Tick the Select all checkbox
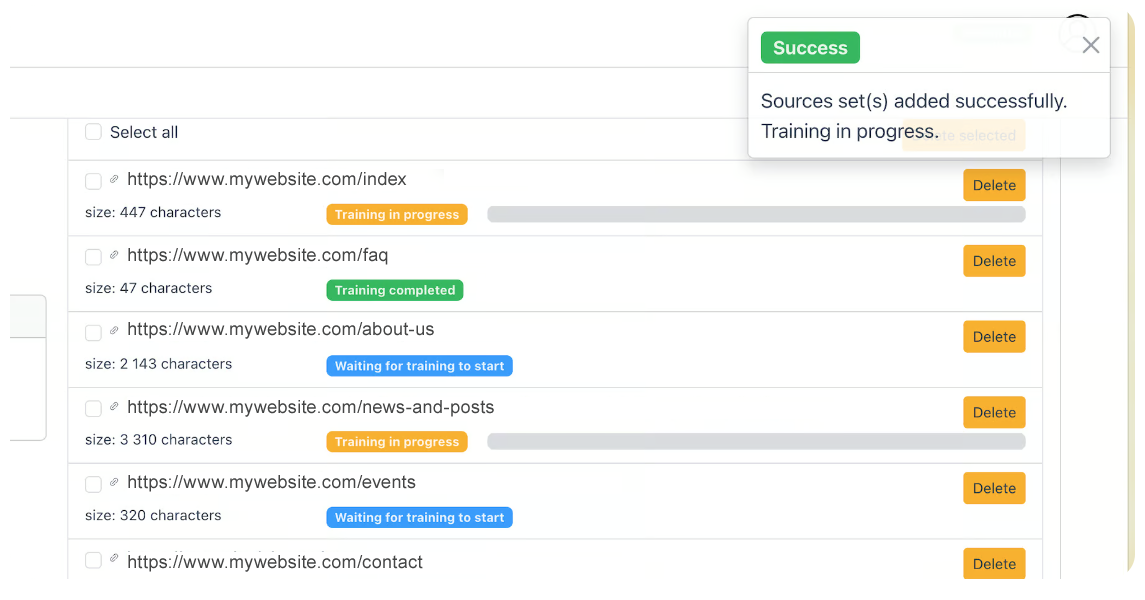 pos(93,132)
